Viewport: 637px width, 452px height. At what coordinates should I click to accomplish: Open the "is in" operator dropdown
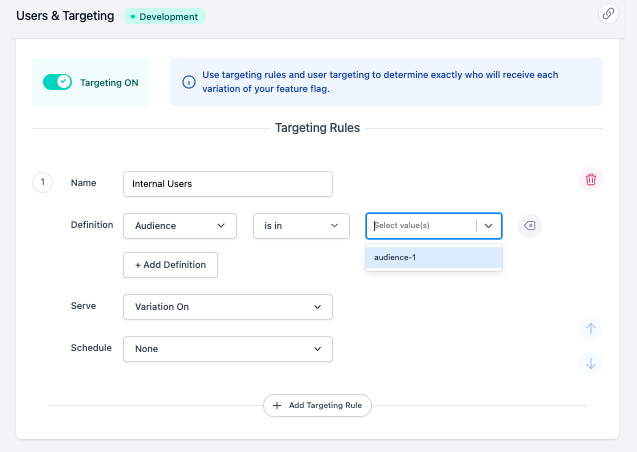[x=300, y=226]
